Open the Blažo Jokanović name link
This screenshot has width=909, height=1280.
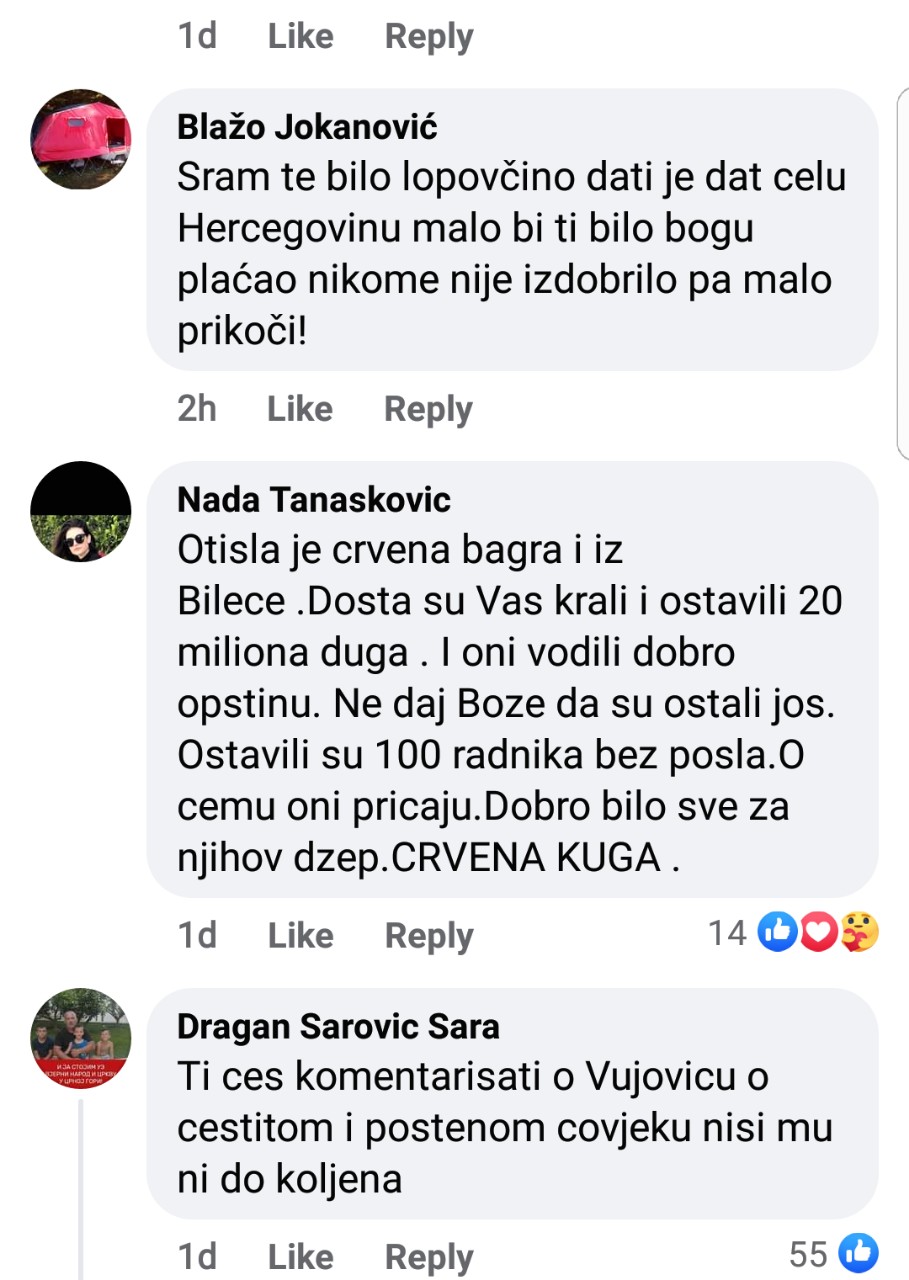307,127
